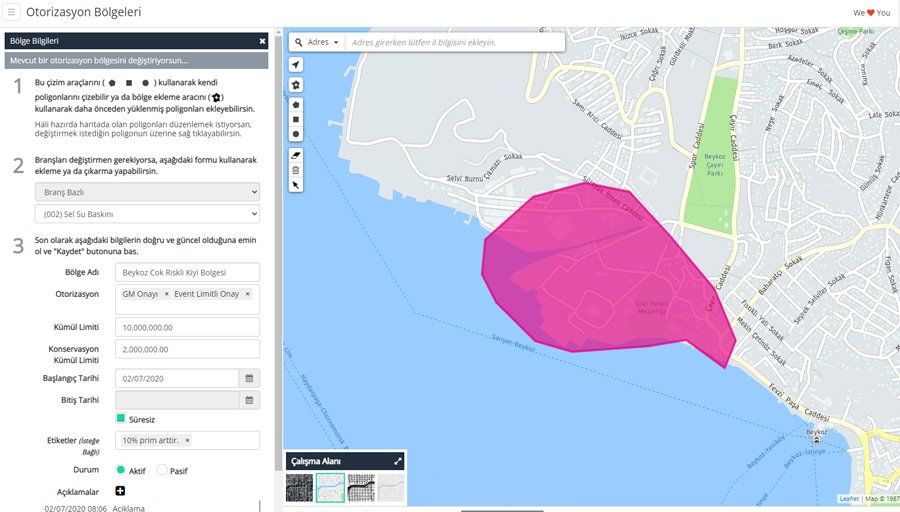900x512 pixels.
Task: Click the Konservasyon Kümül Limiti field
Action: tap(187, 349)
